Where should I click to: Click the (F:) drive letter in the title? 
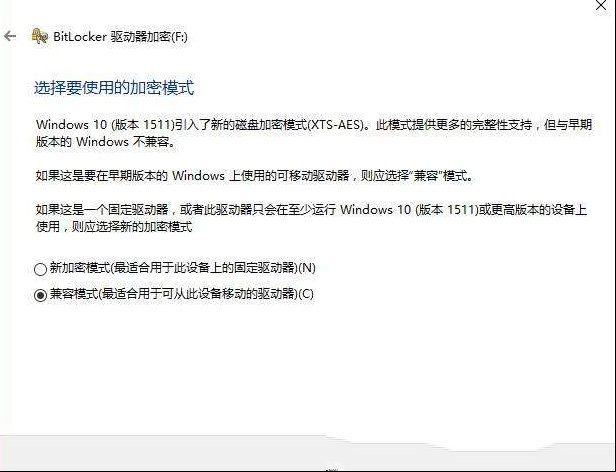(x=180, y=37)
